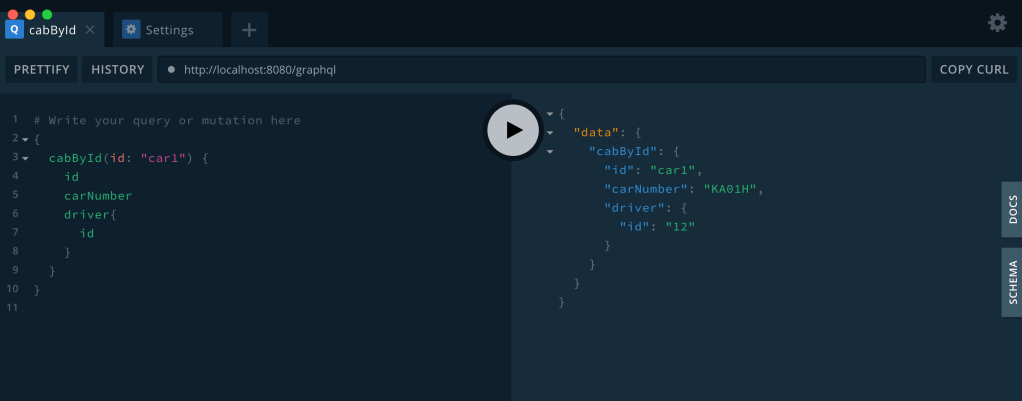Click the gear icon on Settings tab
1022x401 pixels.
pyautogui.click(x=131, y=30)
